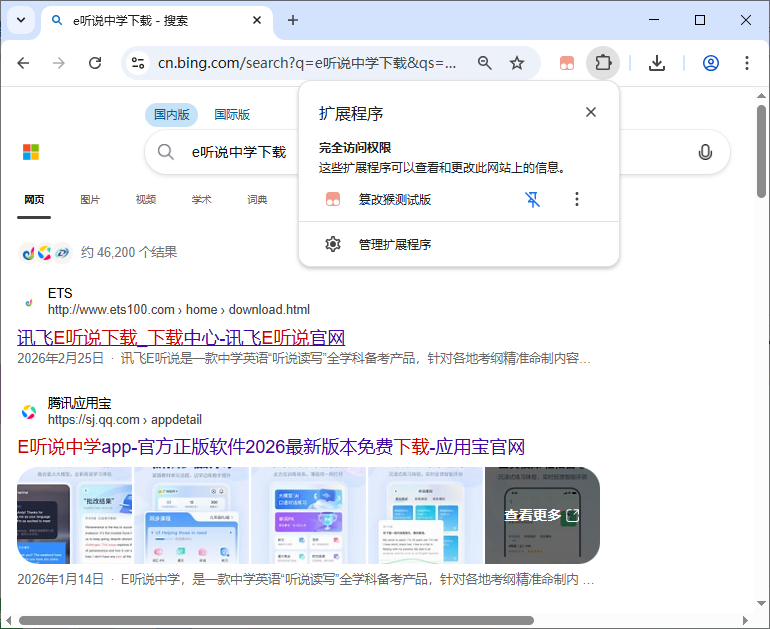The image size is (770, 629).
Task: Click horizontal scrollbar left arrow
Action: coord(8,620)
